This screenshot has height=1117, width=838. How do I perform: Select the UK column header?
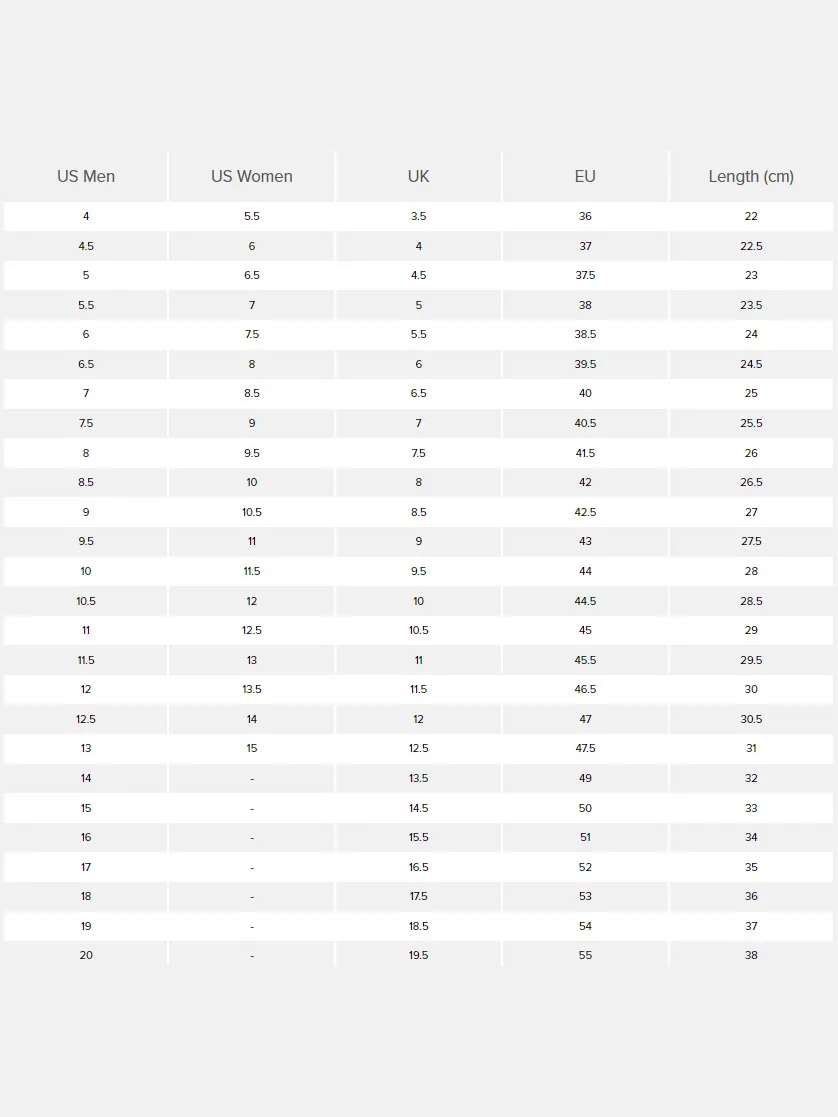click(x=418, y=177)
